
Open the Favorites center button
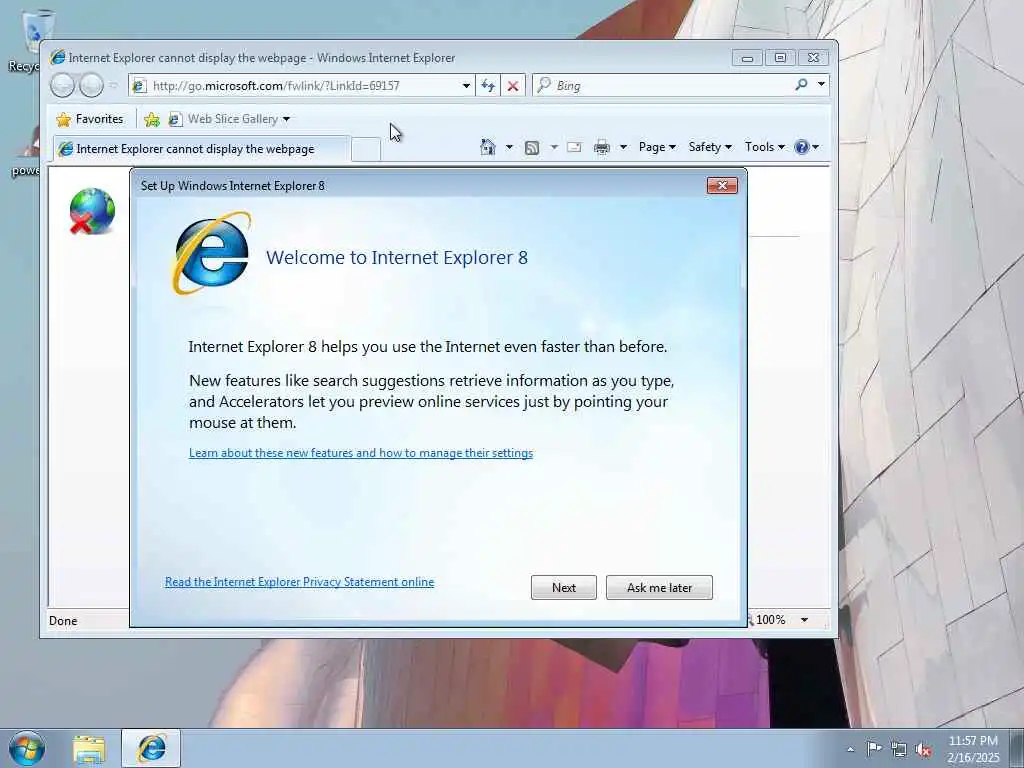(90, 119)
